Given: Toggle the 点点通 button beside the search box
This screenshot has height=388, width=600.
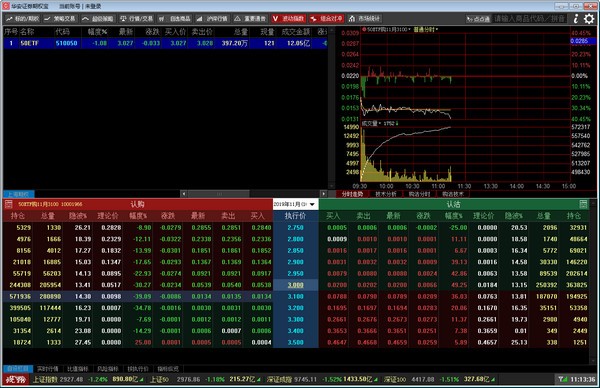Looking at the screenshot, I should tap(479, 19).
